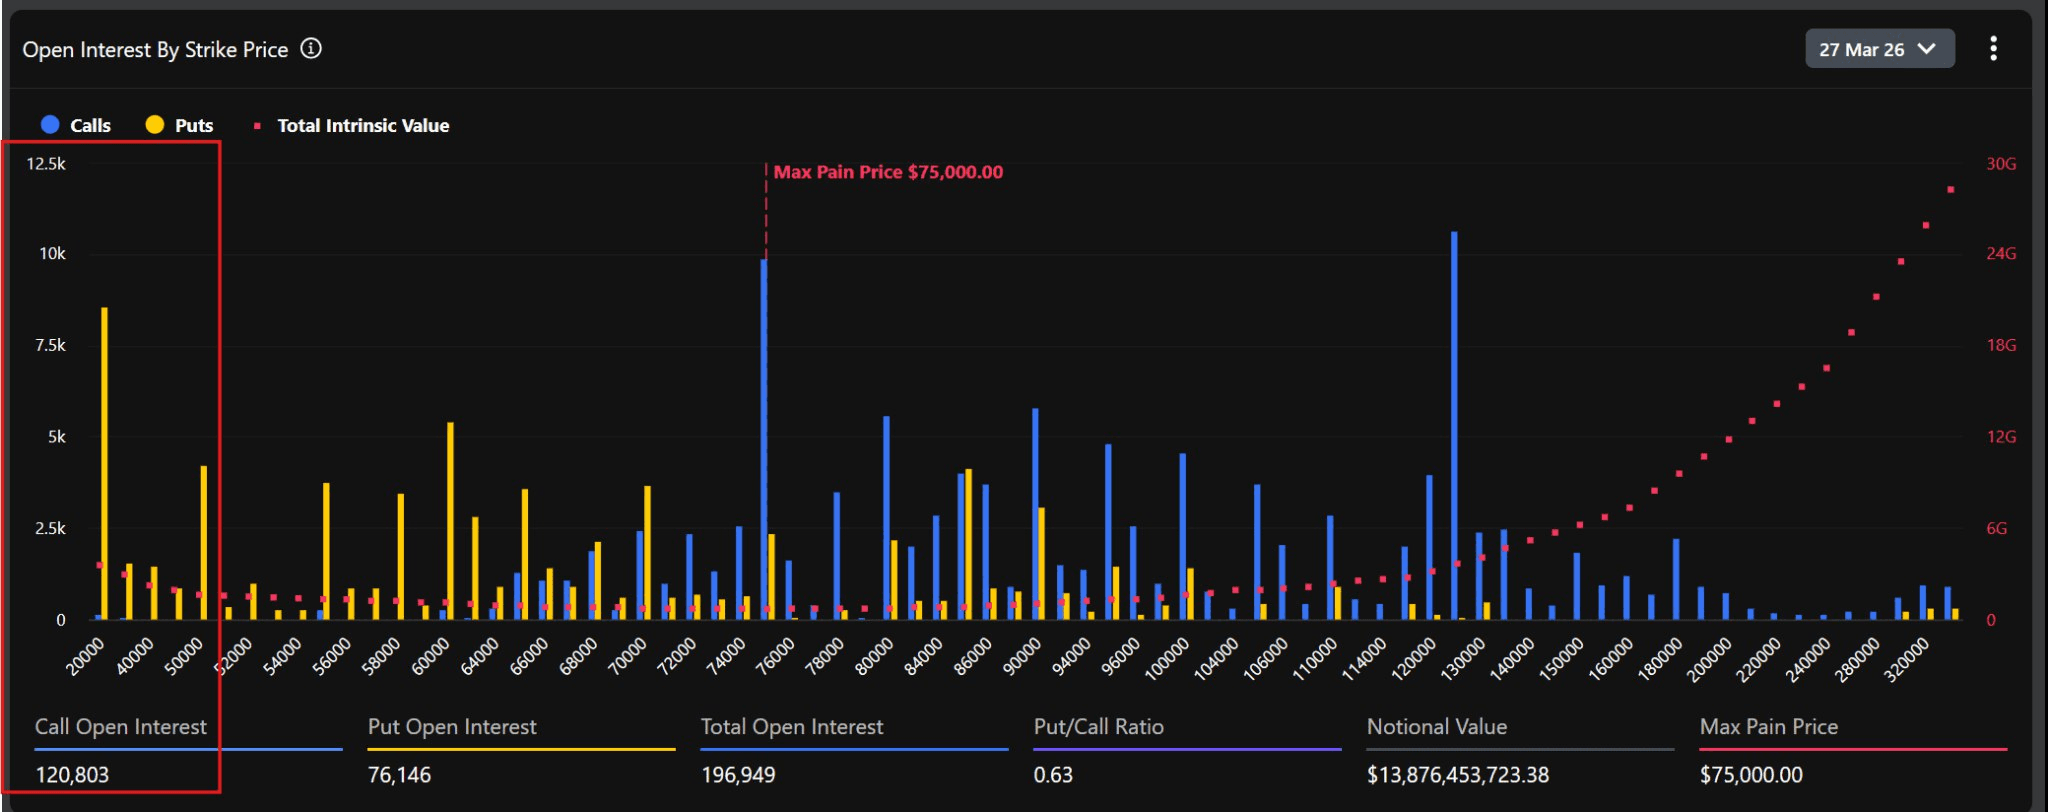Click the 30G label on right axis

(x=2000, y=164)
